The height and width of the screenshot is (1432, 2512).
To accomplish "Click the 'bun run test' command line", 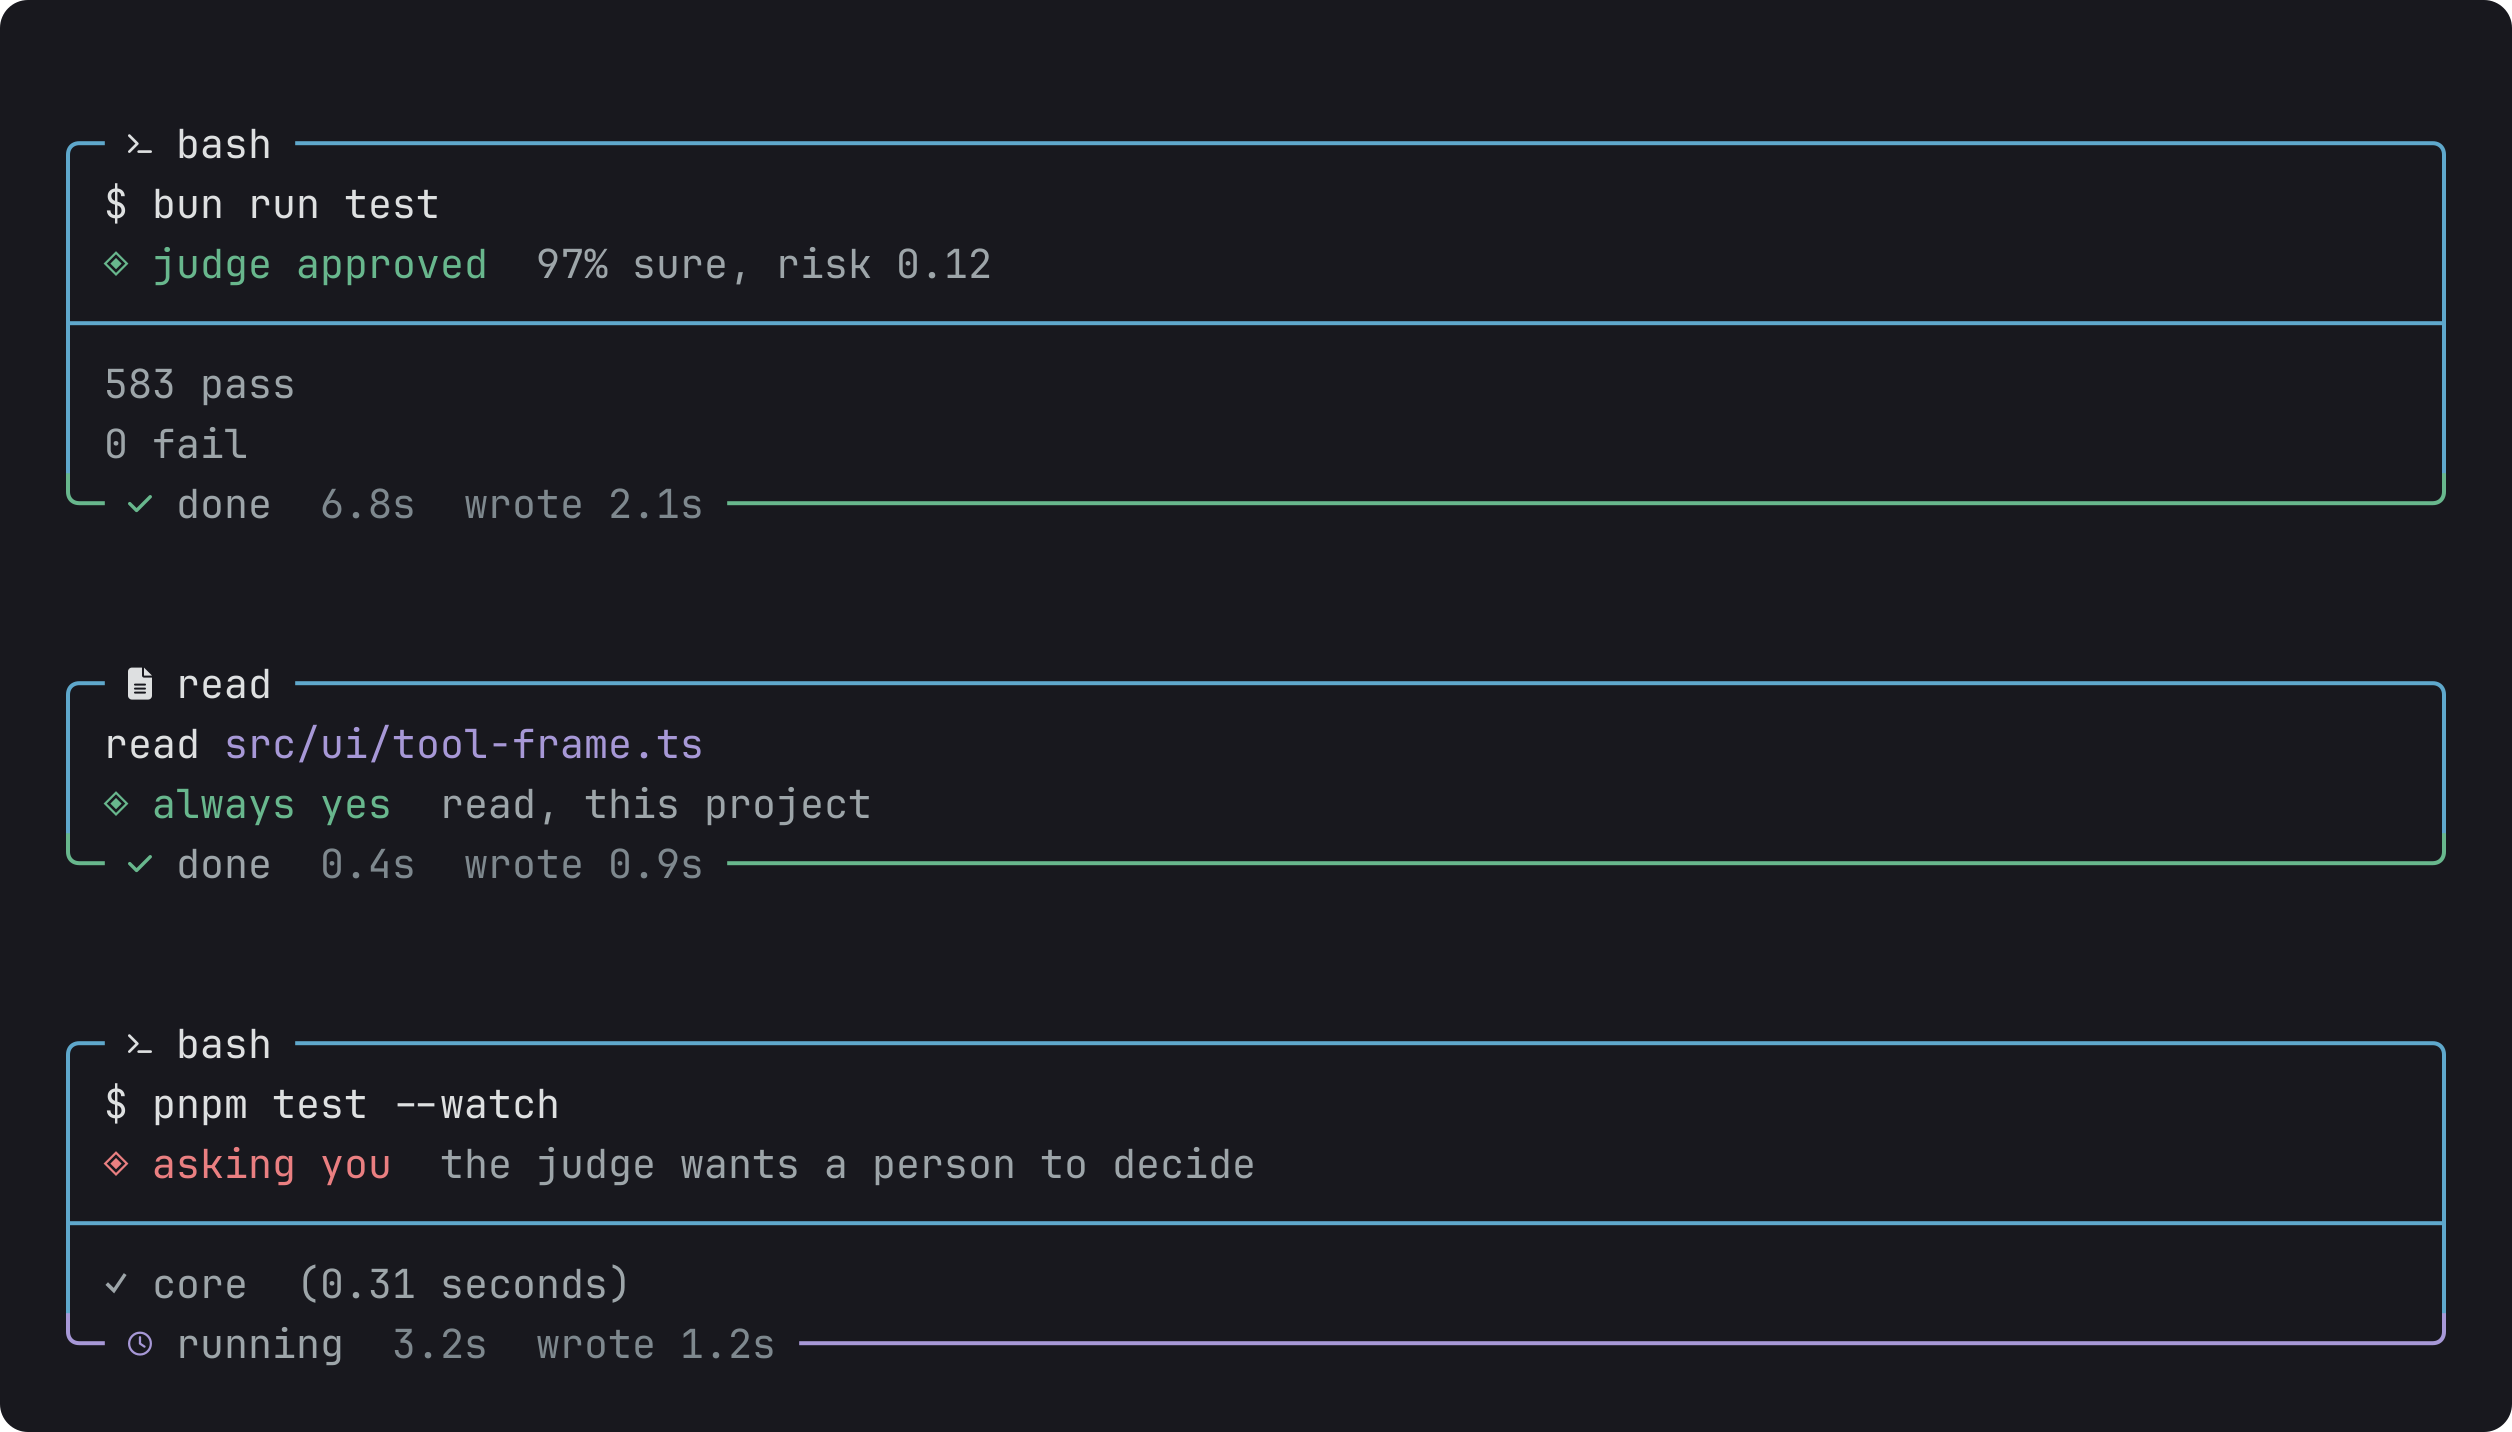I will click(272, 205).
